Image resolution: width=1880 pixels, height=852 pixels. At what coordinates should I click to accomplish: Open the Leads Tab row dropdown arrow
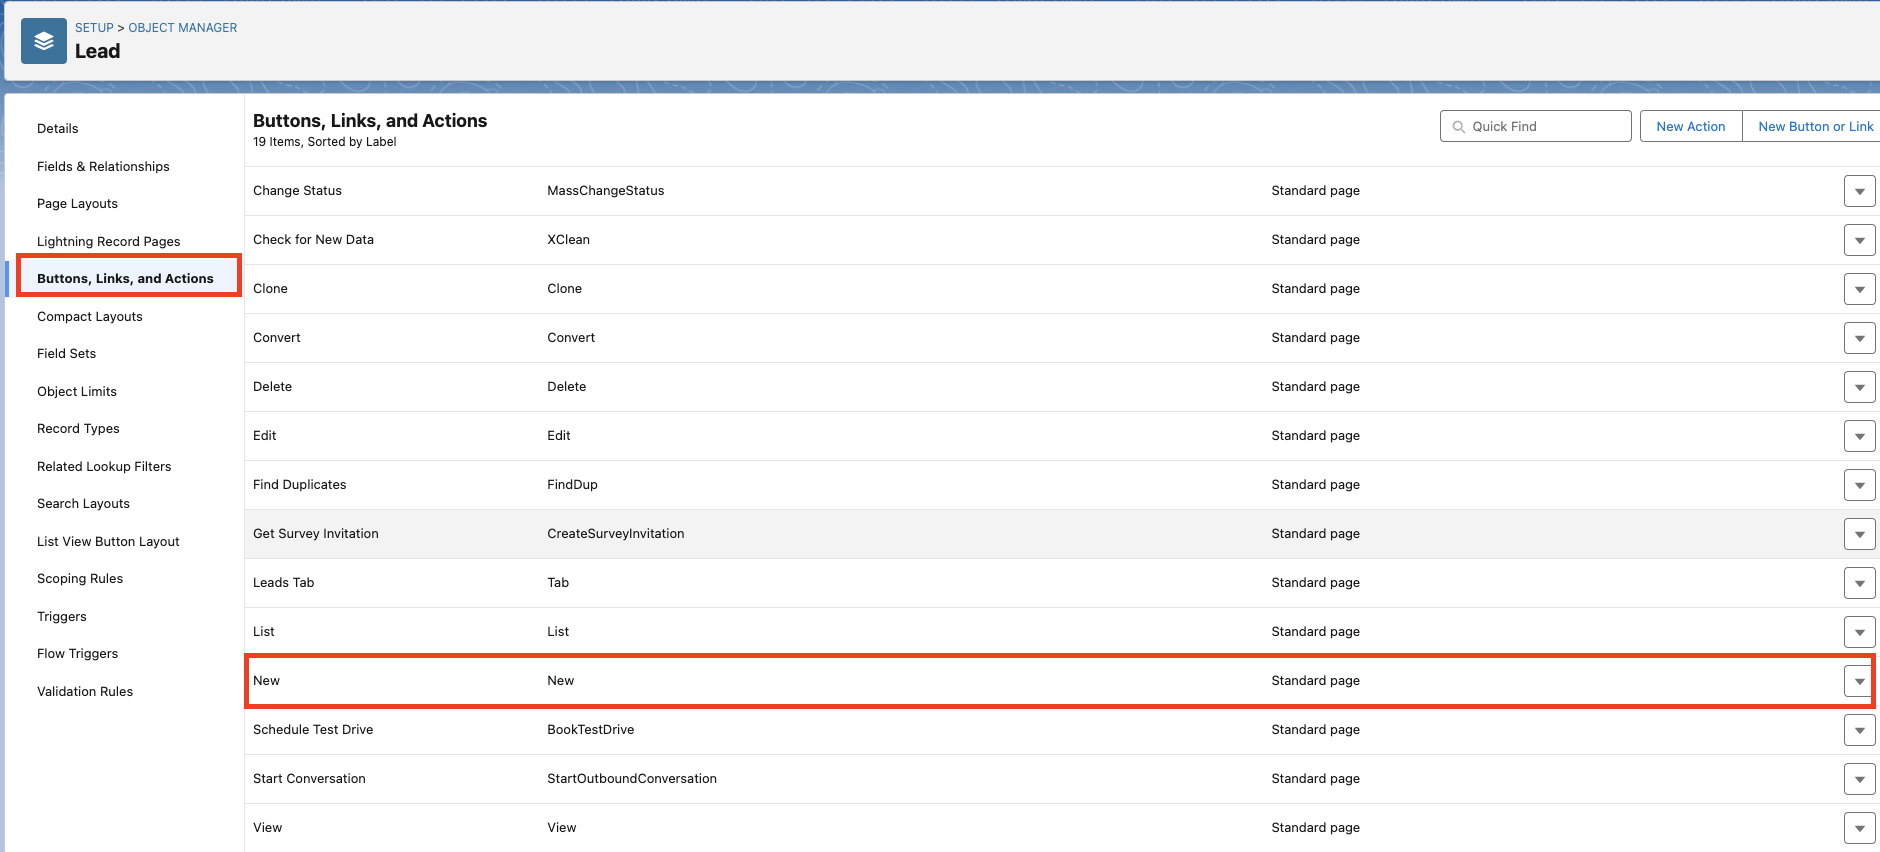[x=1859, y=583]
